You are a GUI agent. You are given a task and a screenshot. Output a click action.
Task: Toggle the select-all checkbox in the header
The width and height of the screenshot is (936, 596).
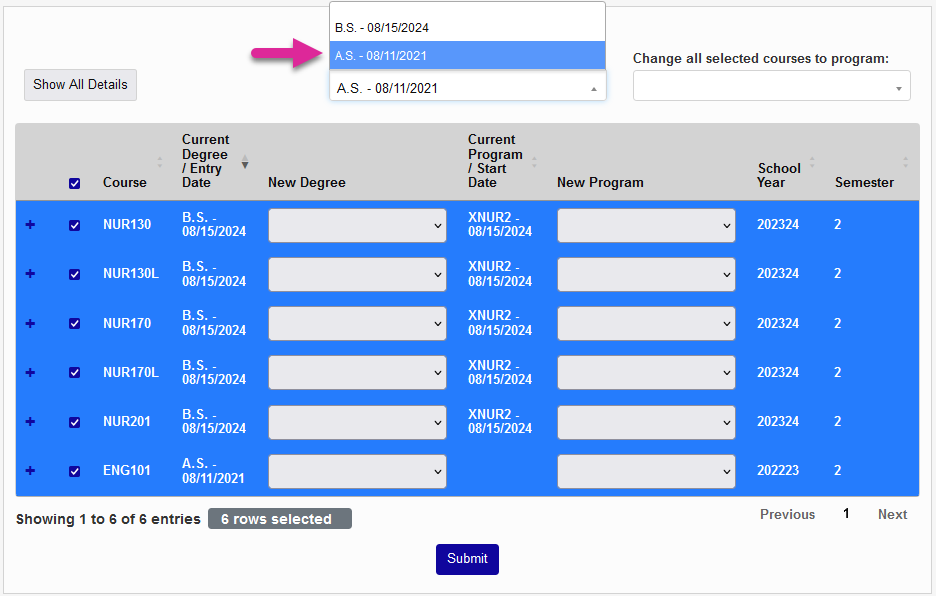(75, 183)
